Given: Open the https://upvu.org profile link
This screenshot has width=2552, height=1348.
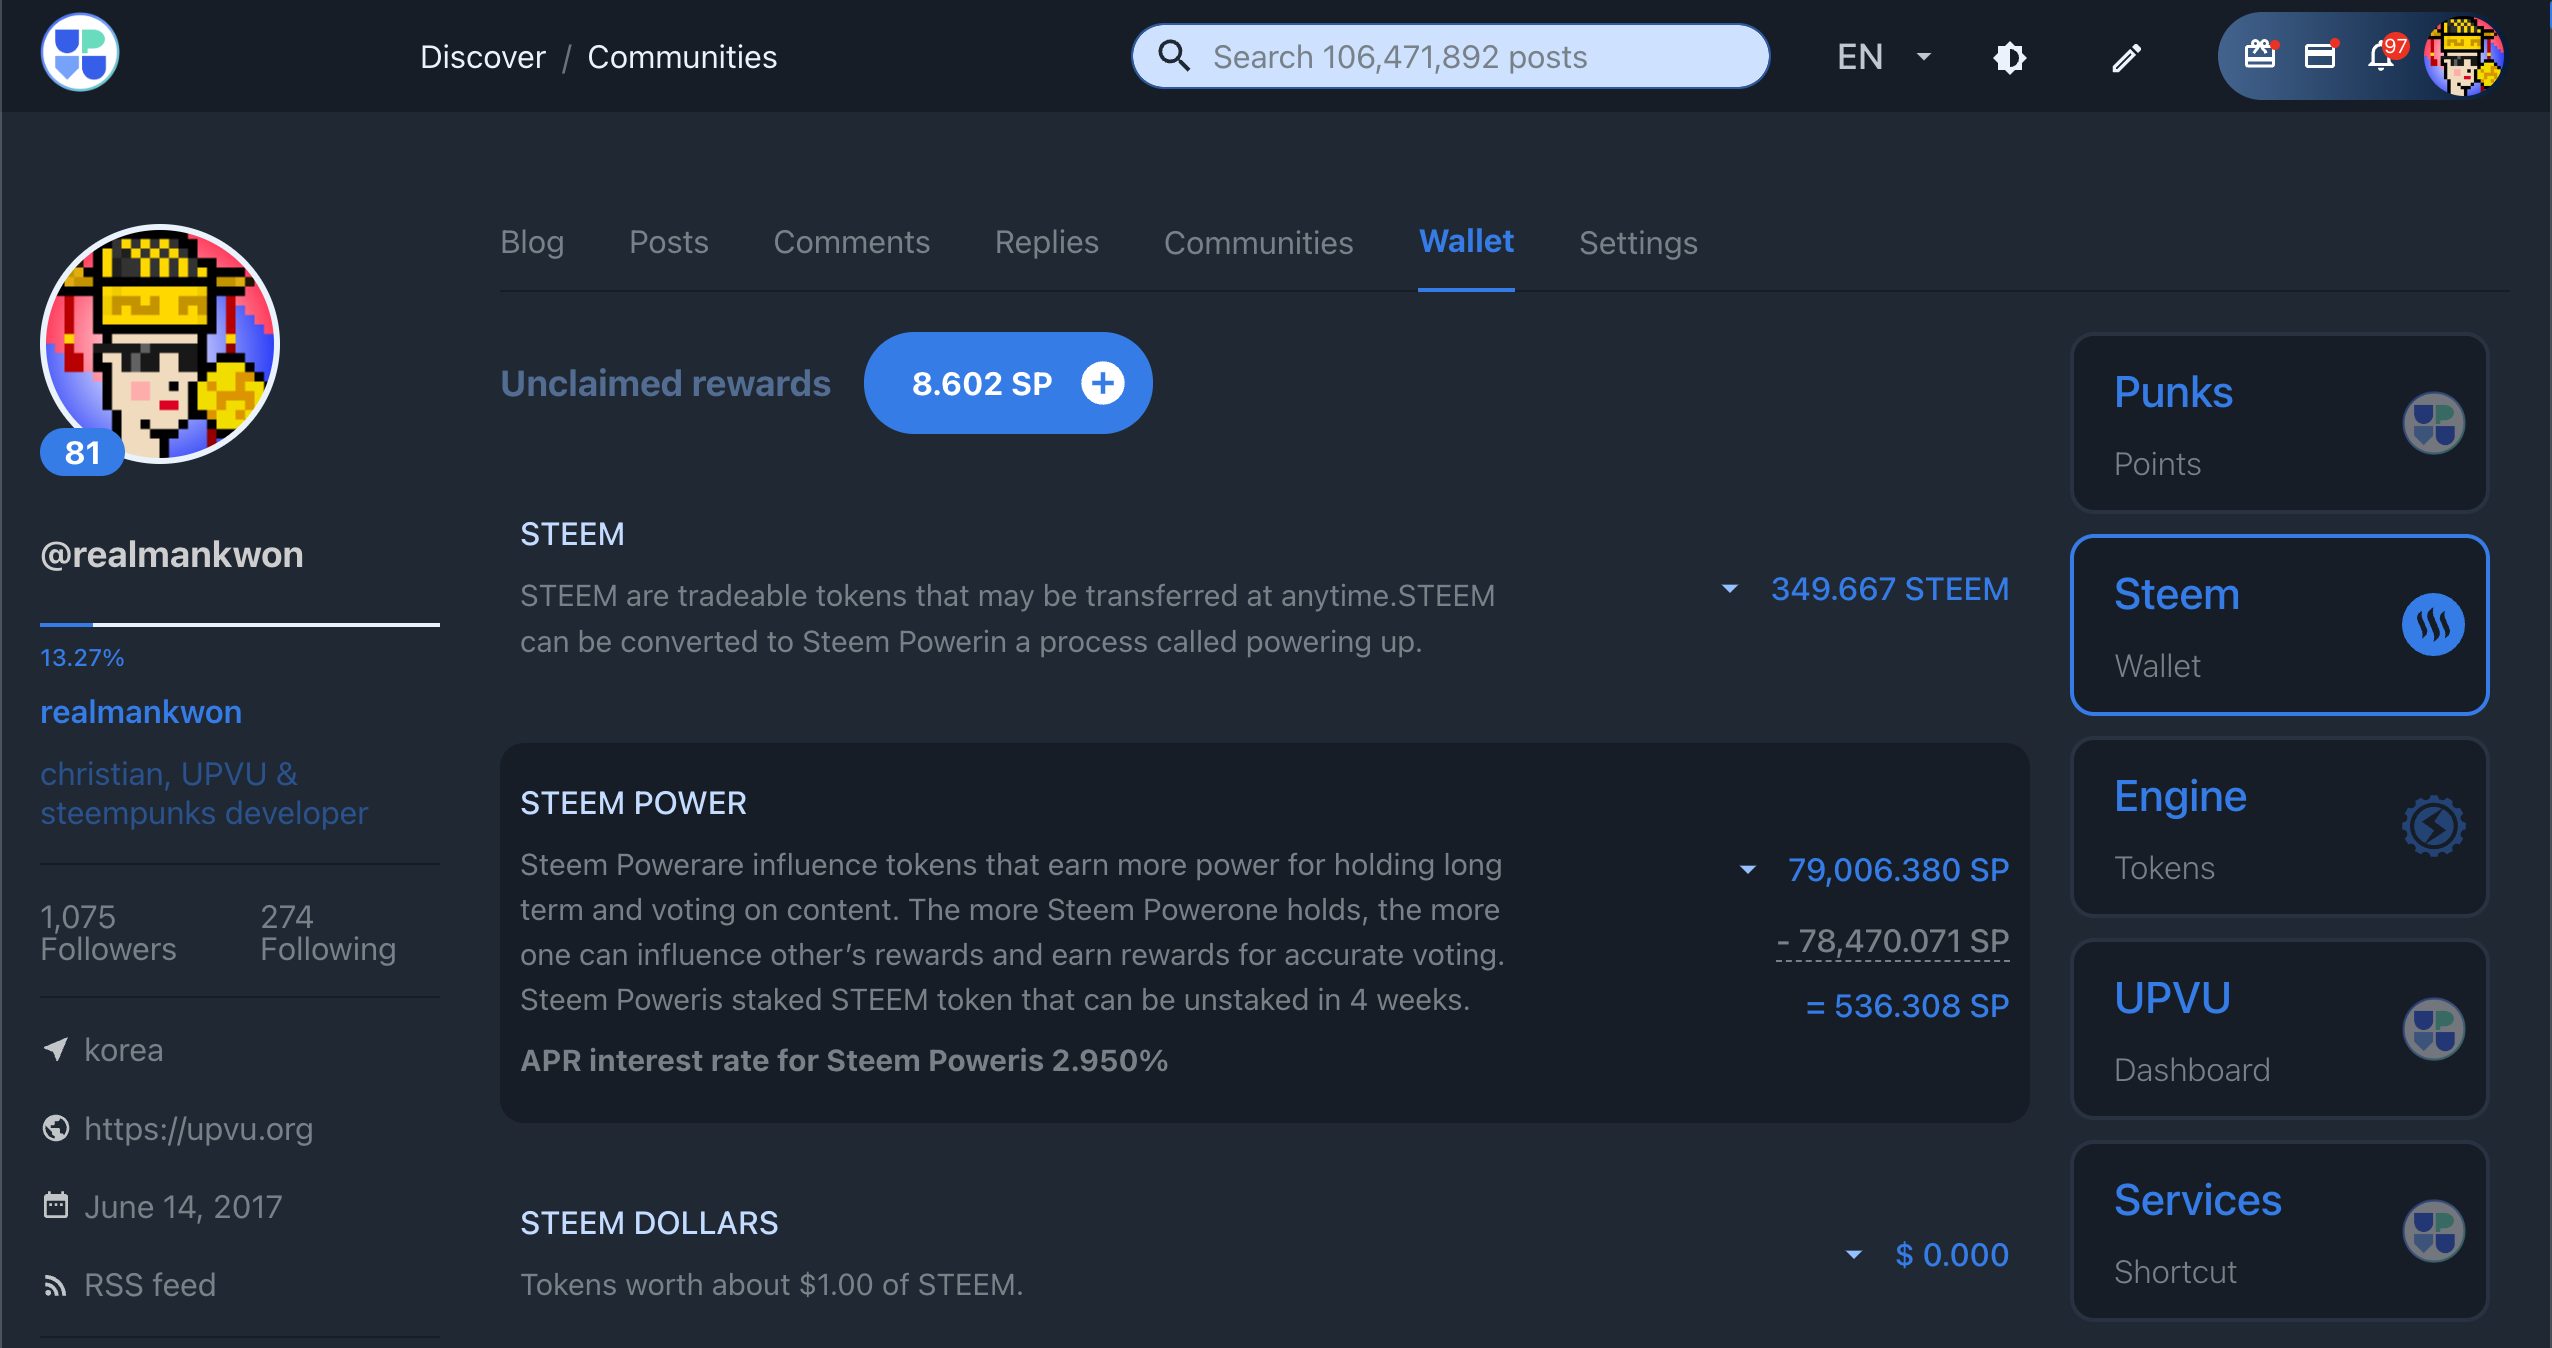Looking at the screenshot, I should [198, 1129].
